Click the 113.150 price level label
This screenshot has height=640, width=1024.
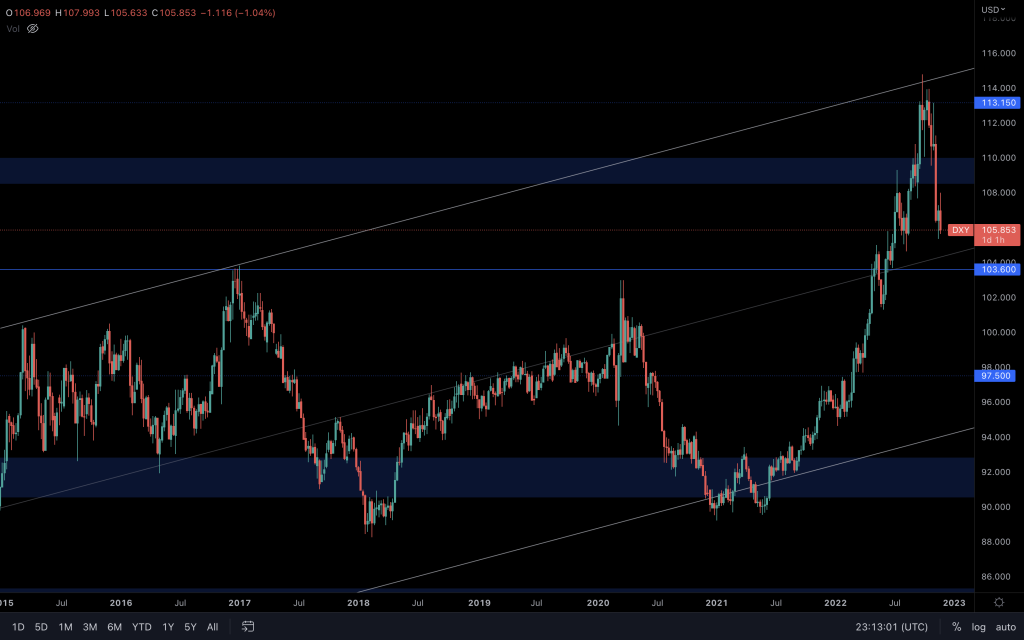click(997, 103)
